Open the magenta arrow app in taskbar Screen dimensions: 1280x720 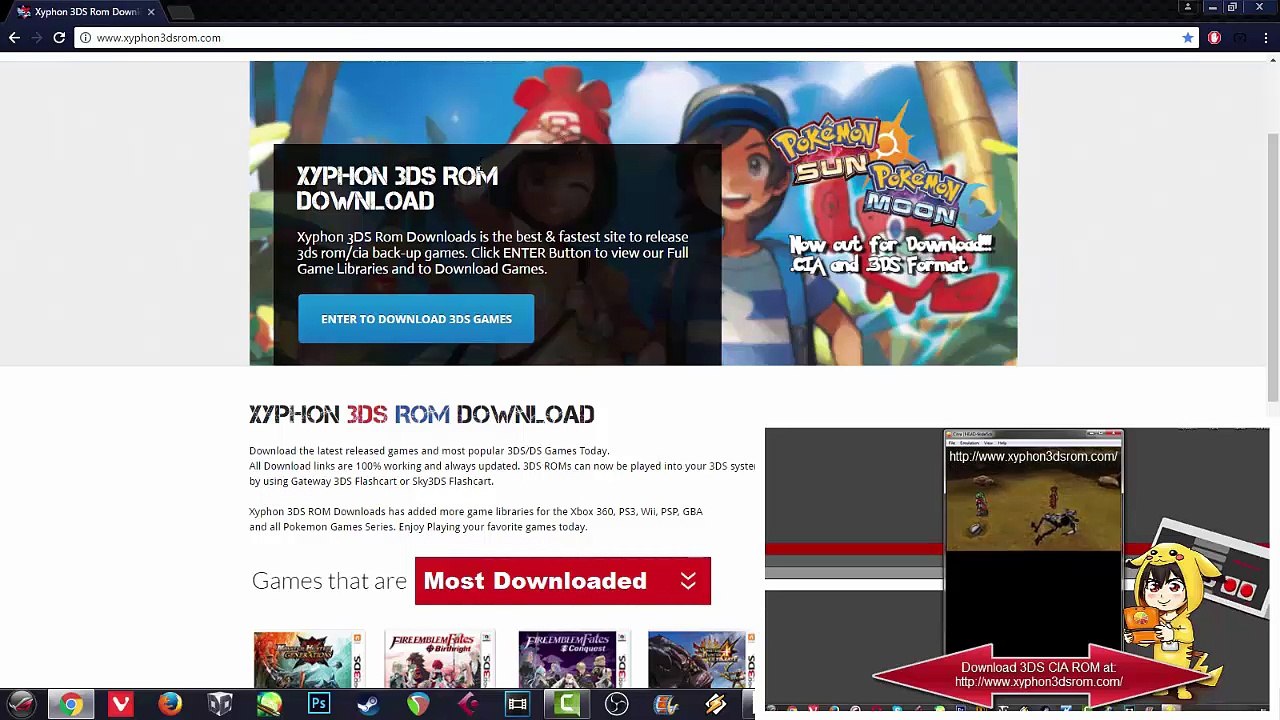point(468,705)
